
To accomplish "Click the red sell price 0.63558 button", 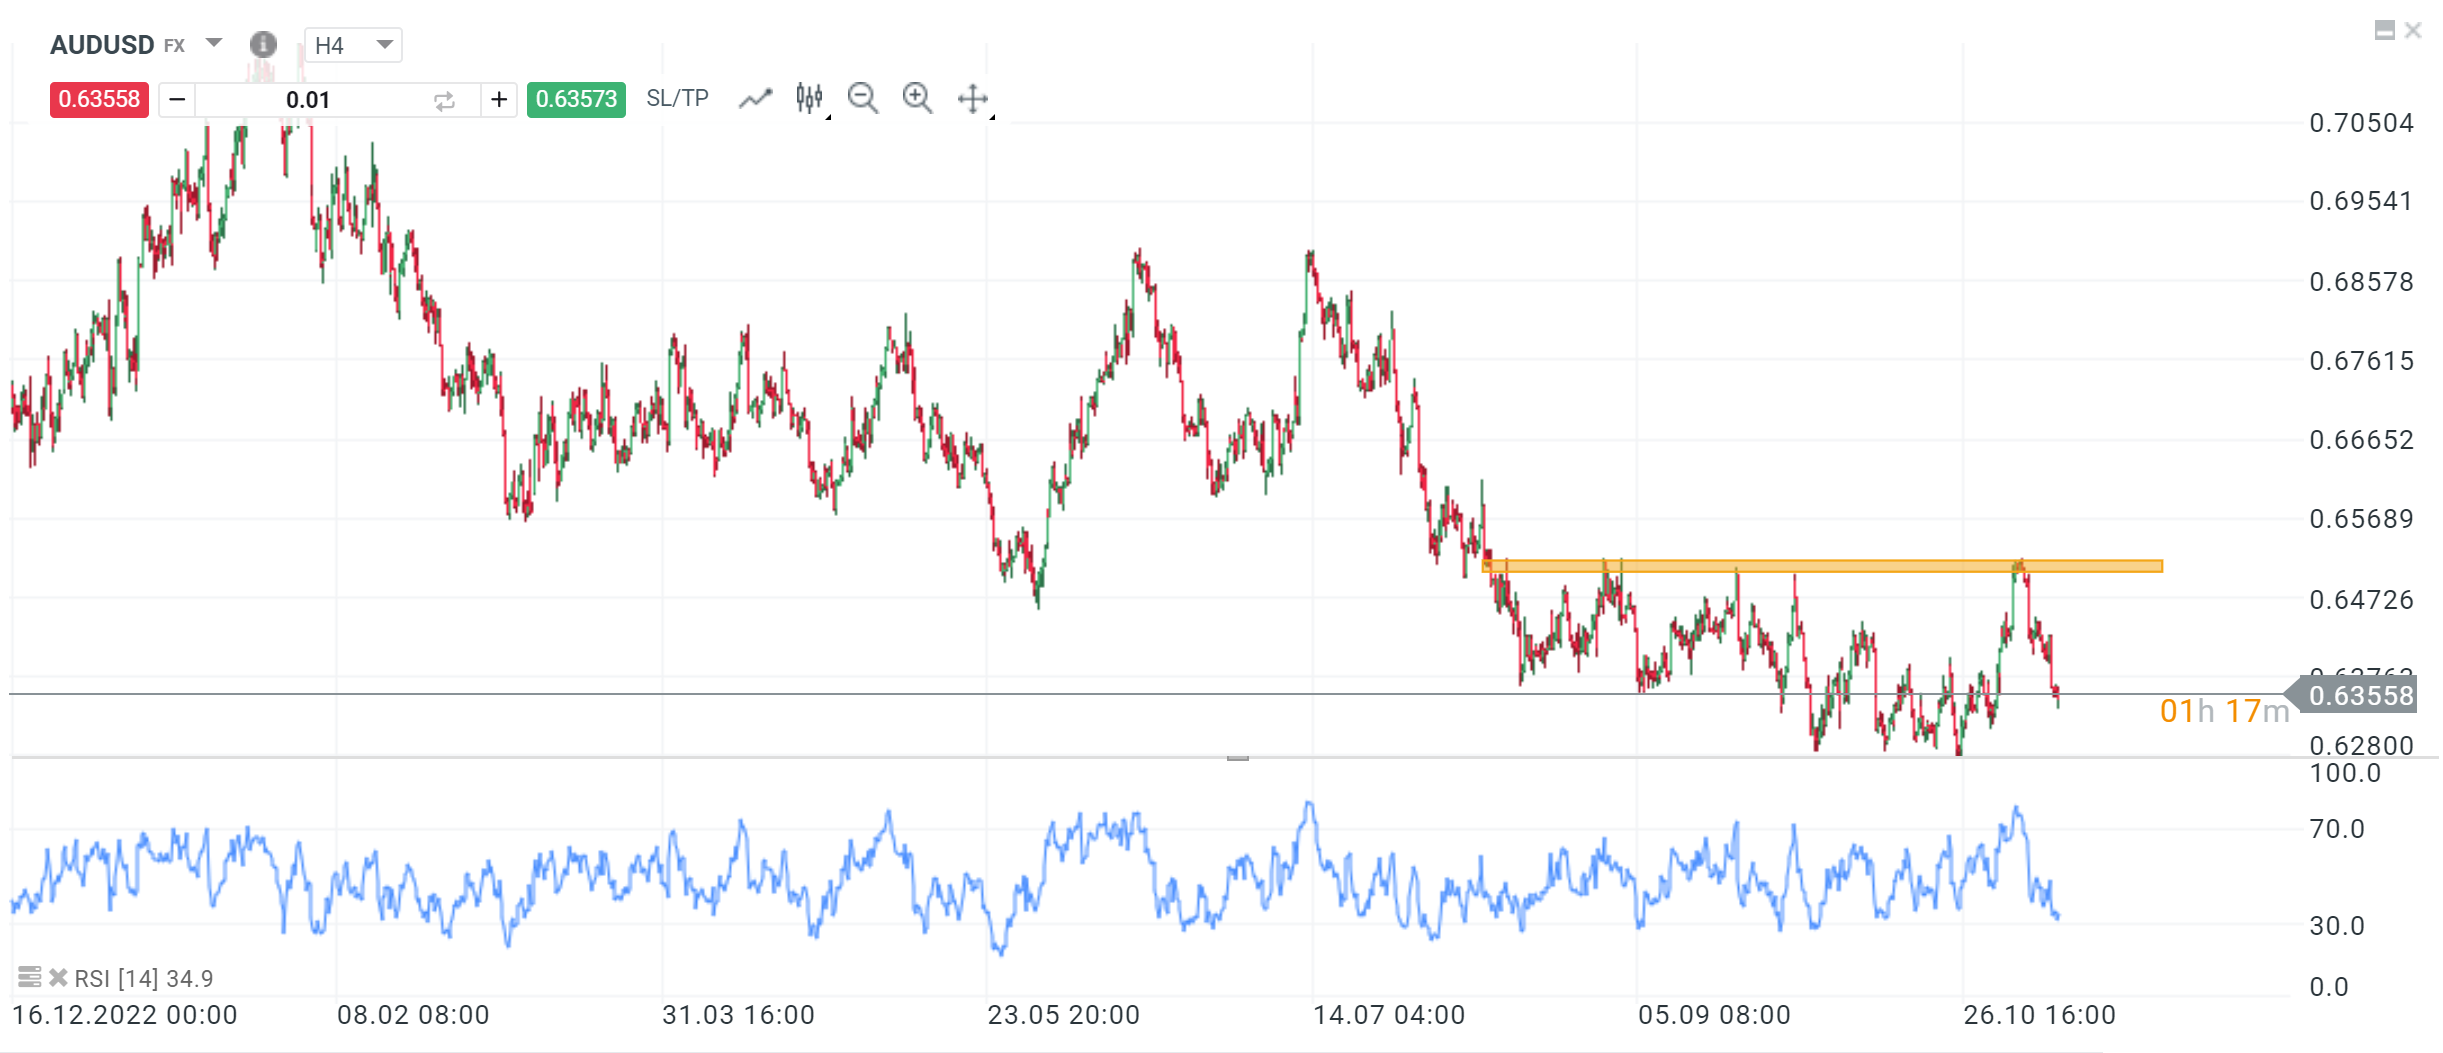I will coord(98,99).
